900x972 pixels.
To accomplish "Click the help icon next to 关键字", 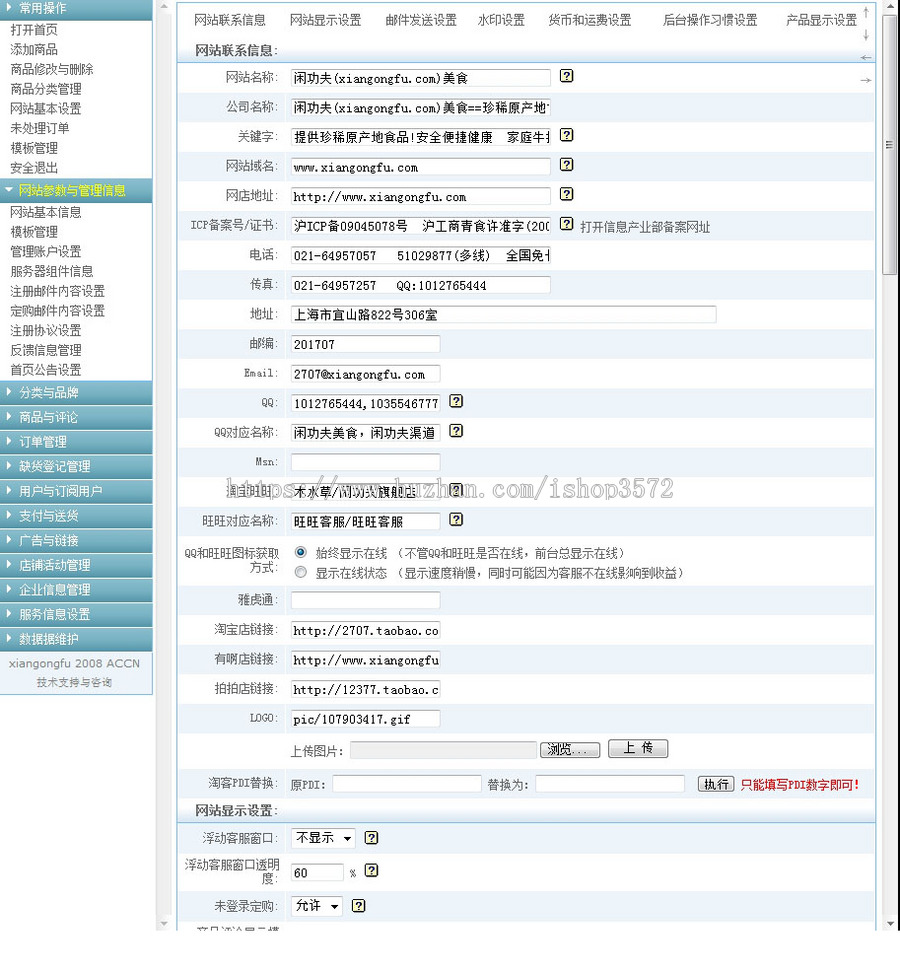I will tap(567, 136).
